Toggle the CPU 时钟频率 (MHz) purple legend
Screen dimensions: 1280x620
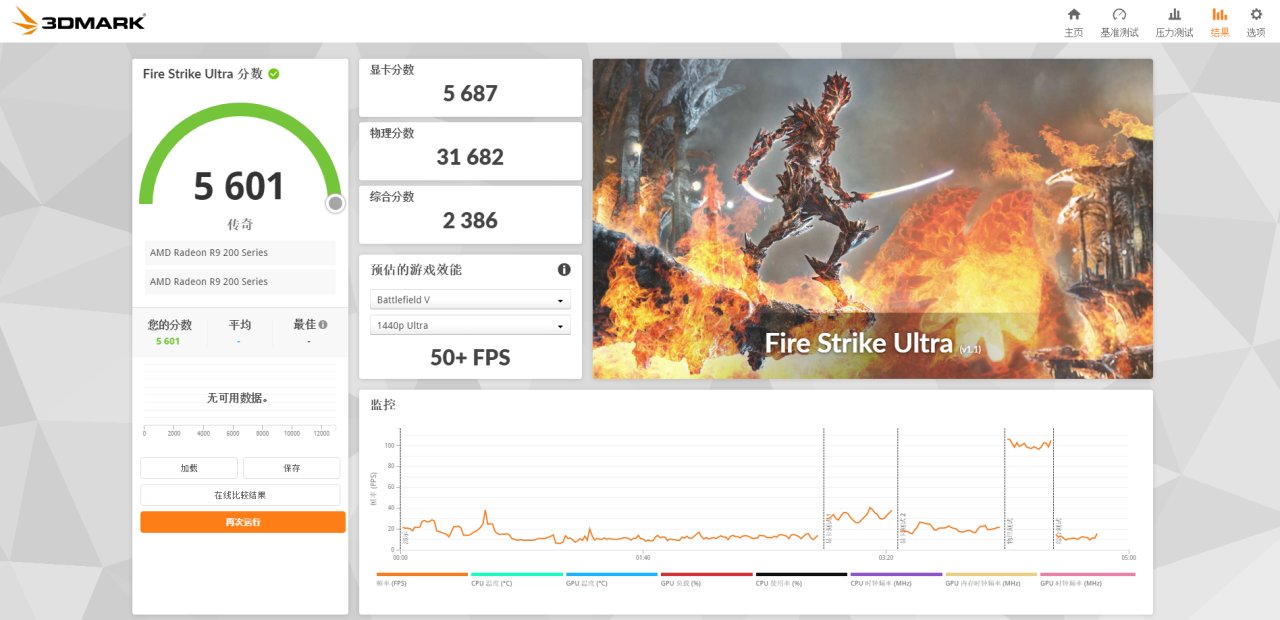pos(896,579)
